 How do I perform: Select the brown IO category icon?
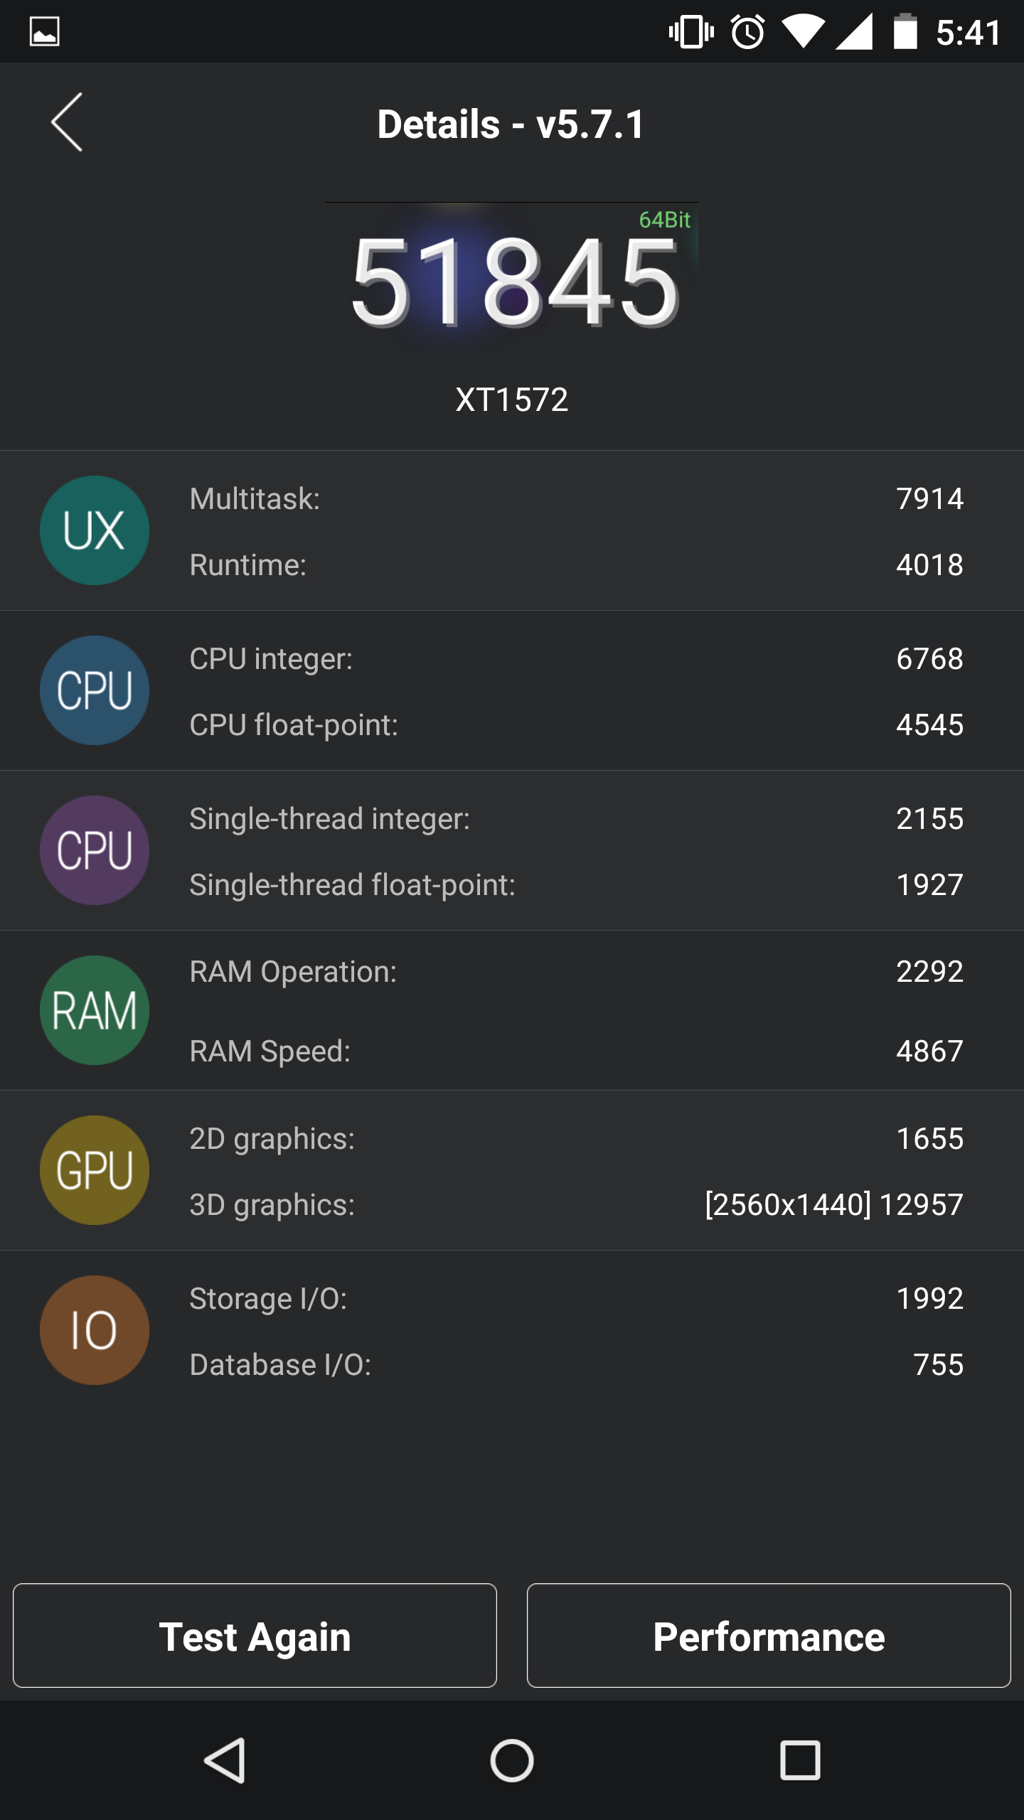[x=95, y=1330]
